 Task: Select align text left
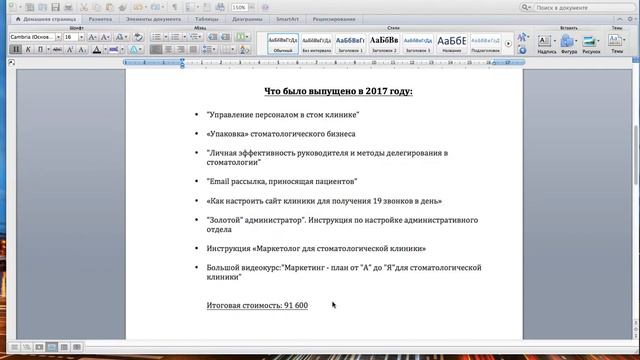pos(156,49)
